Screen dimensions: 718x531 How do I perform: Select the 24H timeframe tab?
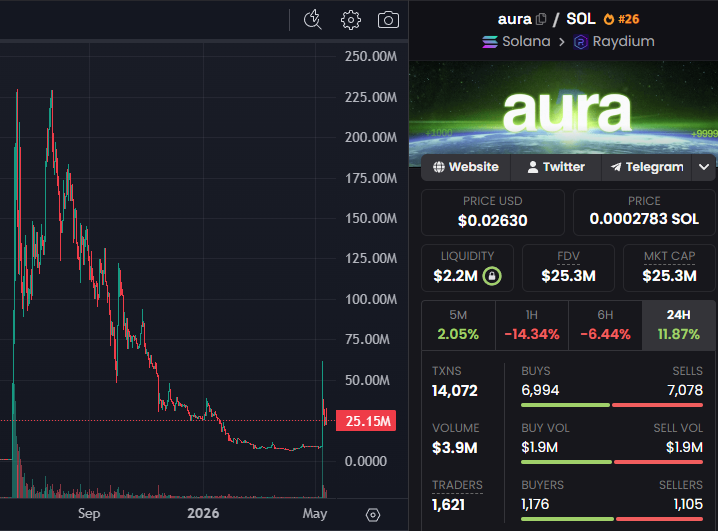point(678,325)
